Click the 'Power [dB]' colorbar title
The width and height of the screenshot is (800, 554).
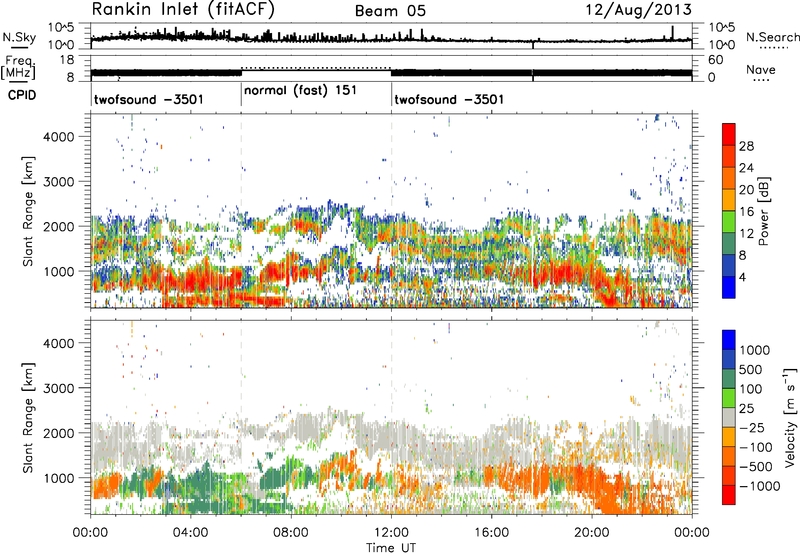763,211
